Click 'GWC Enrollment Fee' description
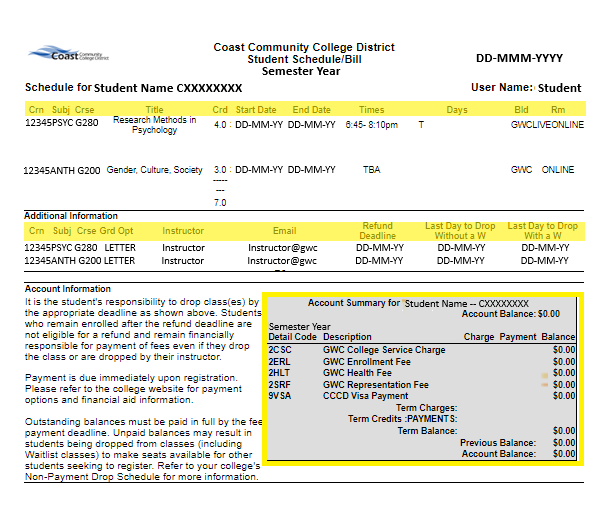610x514 pixels. pyautogui.click(x=366, y=362)
